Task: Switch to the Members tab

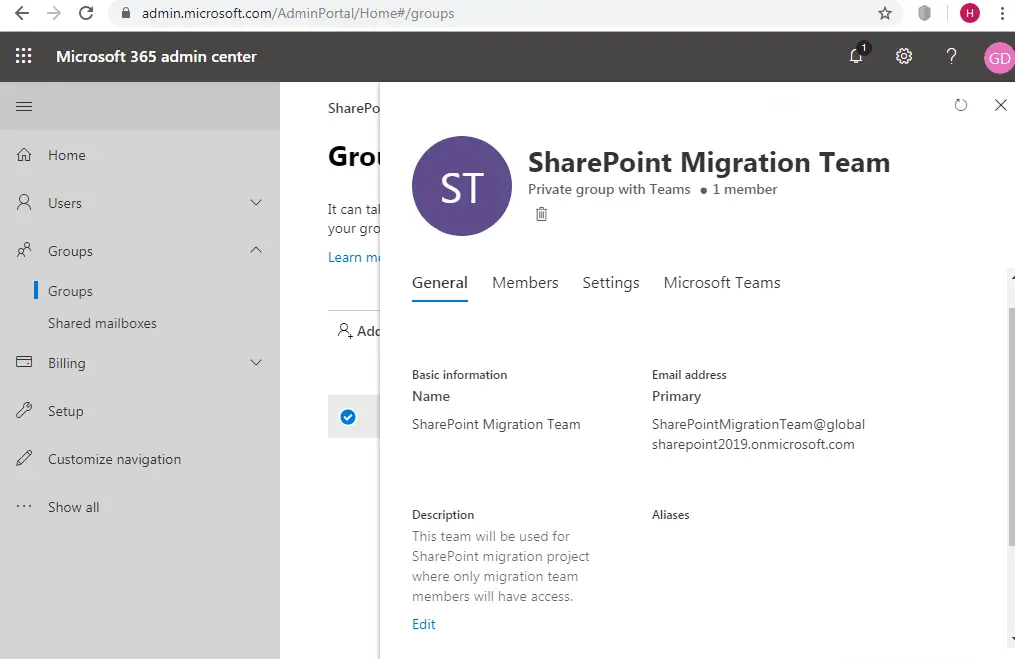Action: click(x=525, y=283)
